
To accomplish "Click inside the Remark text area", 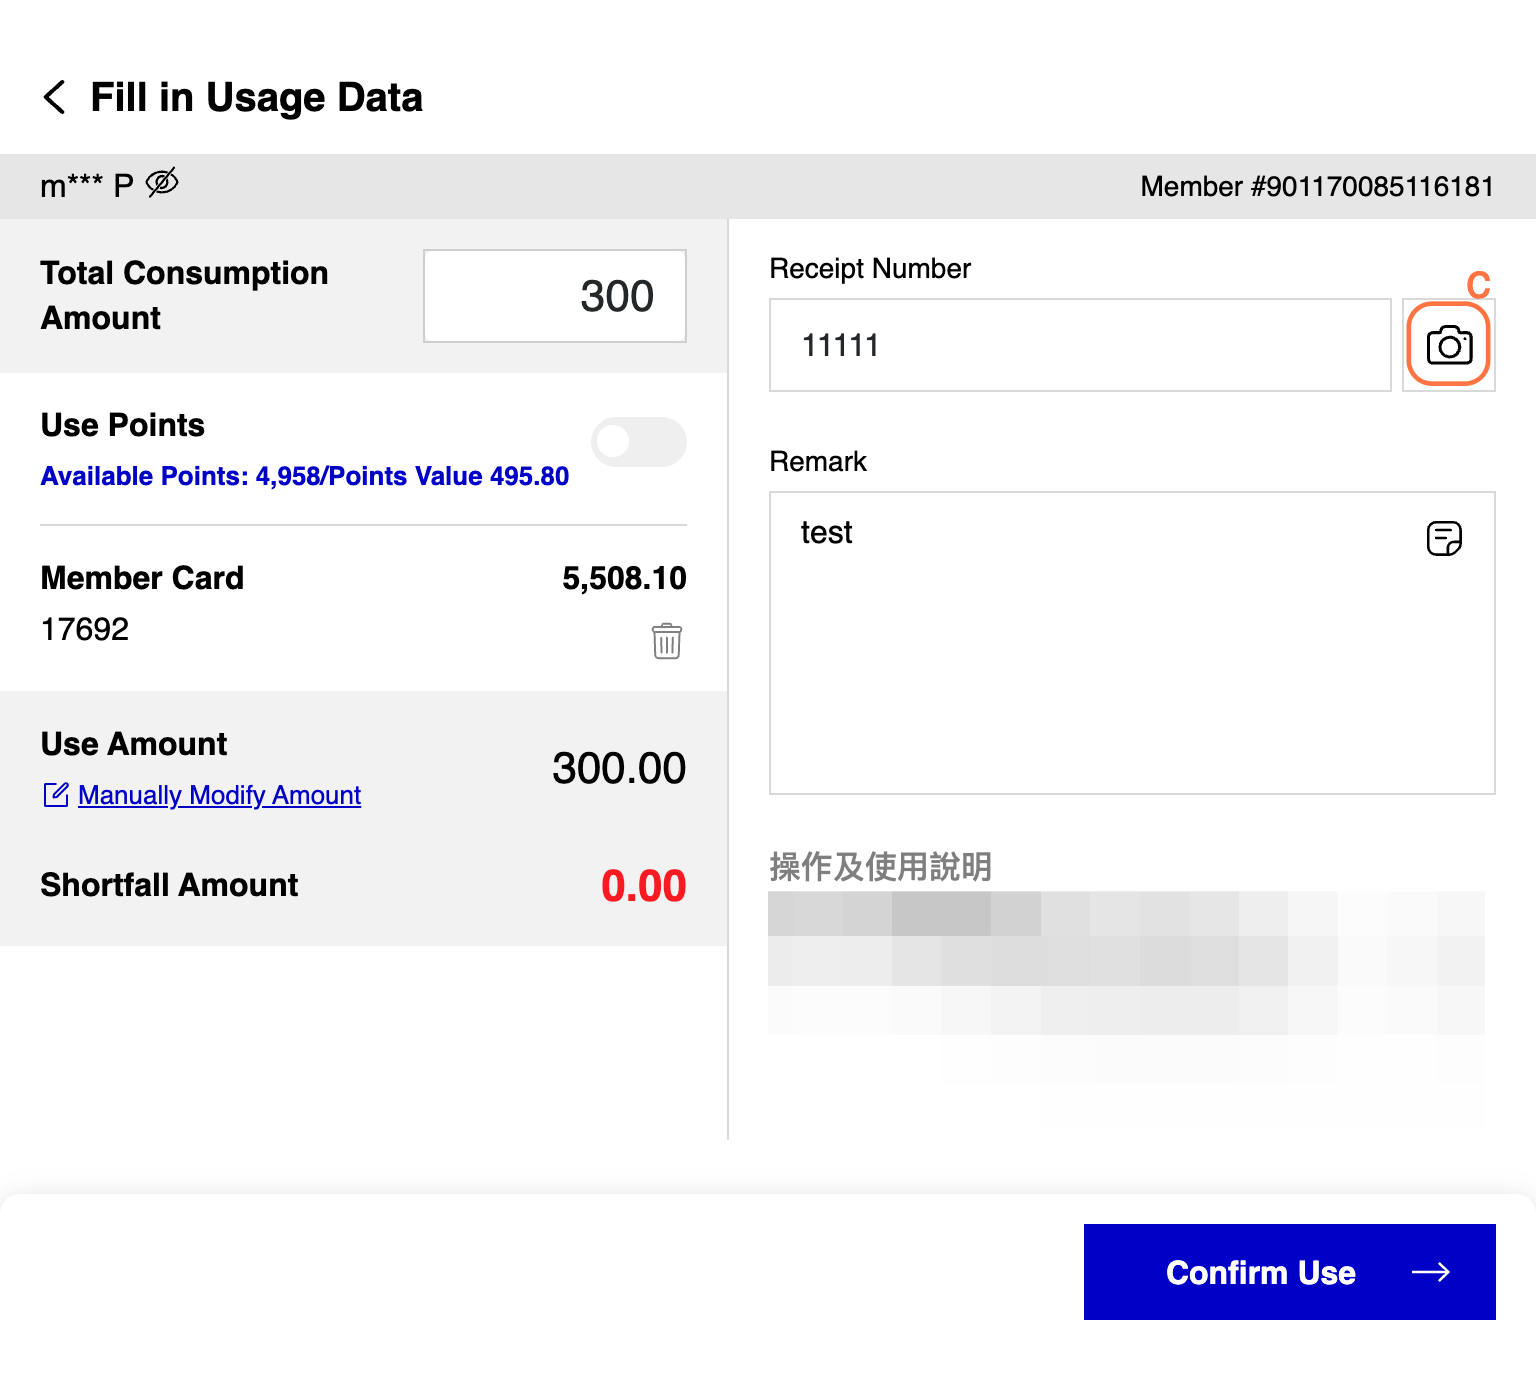I will [1132, 643].
